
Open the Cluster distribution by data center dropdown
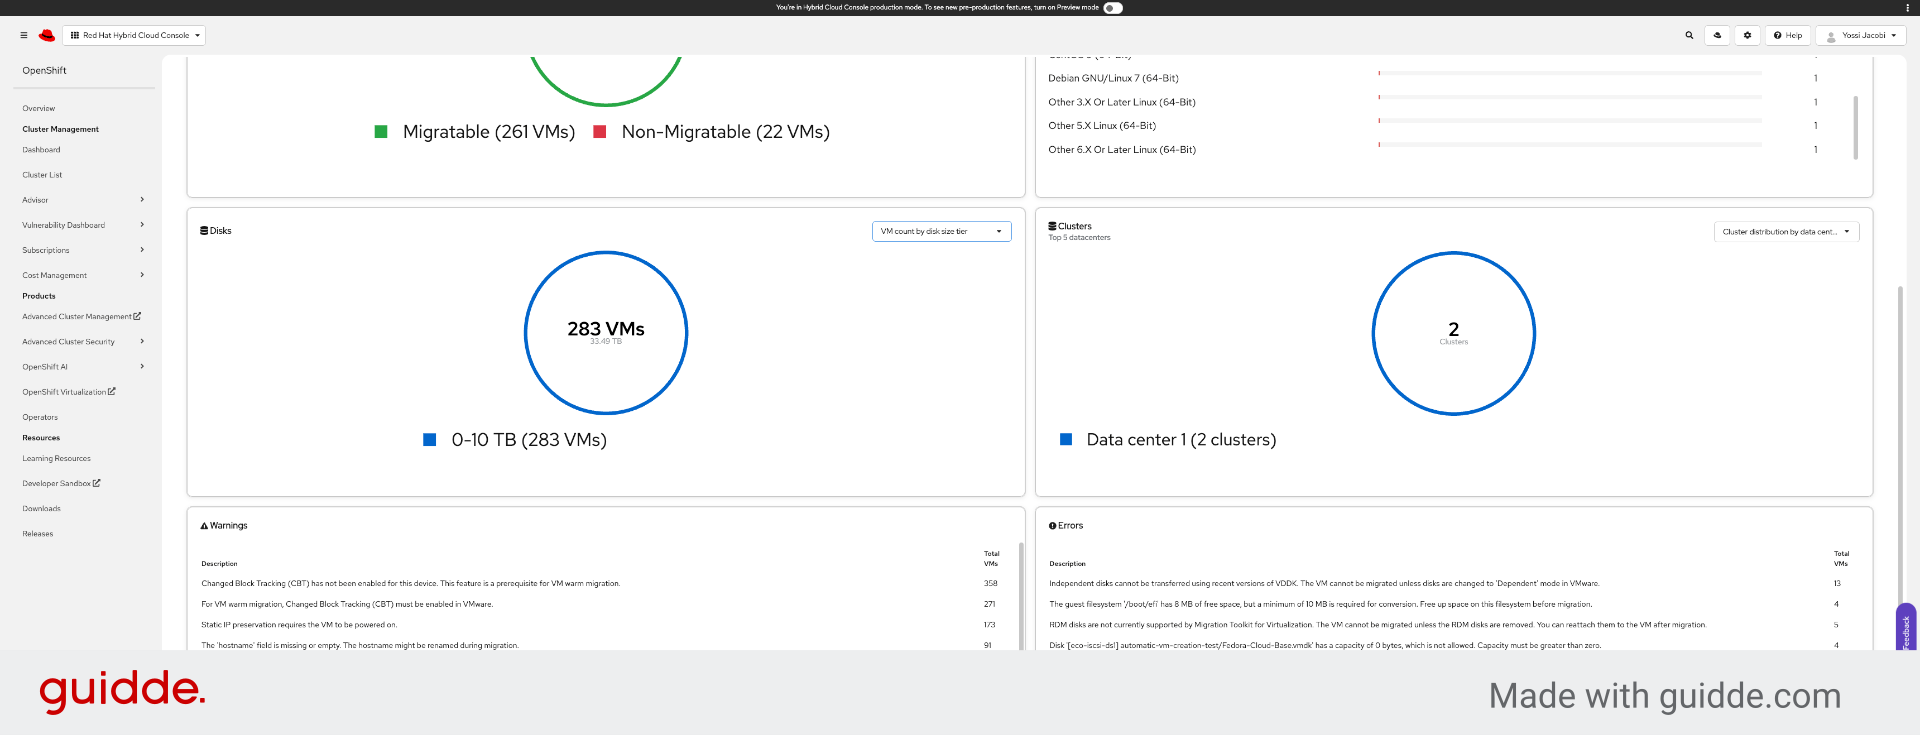pos(1786,231)
